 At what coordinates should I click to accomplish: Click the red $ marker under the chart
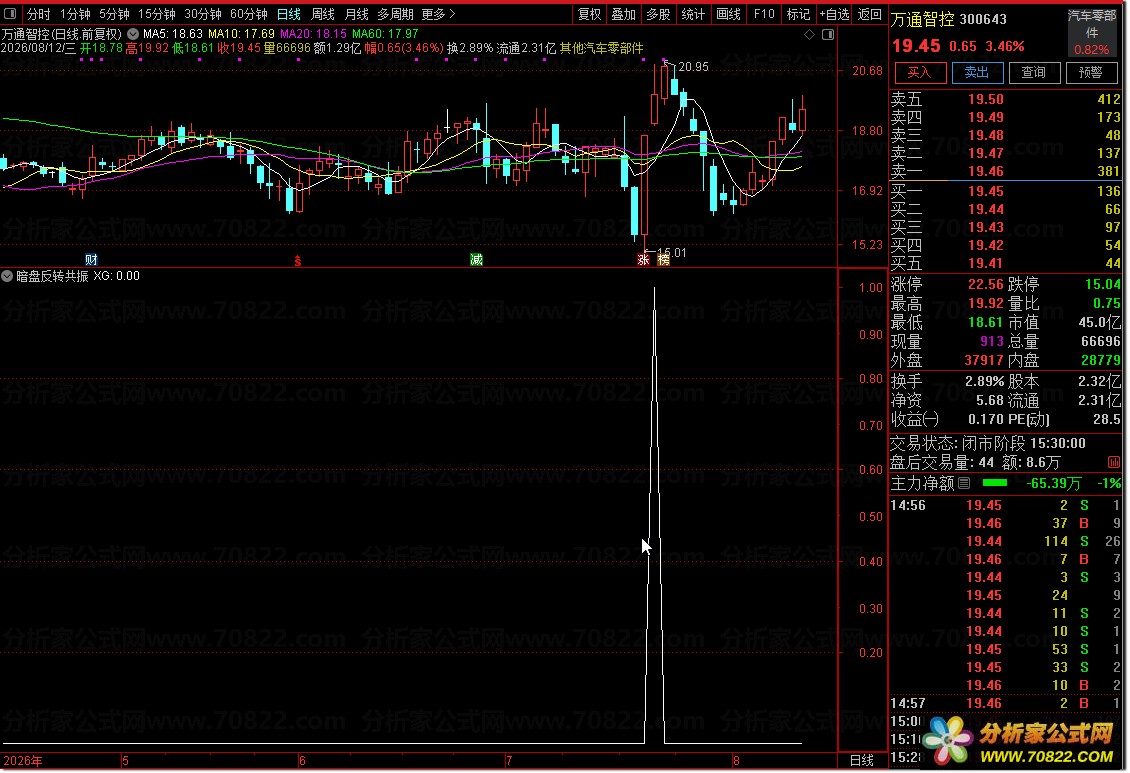tap(298, 260)
